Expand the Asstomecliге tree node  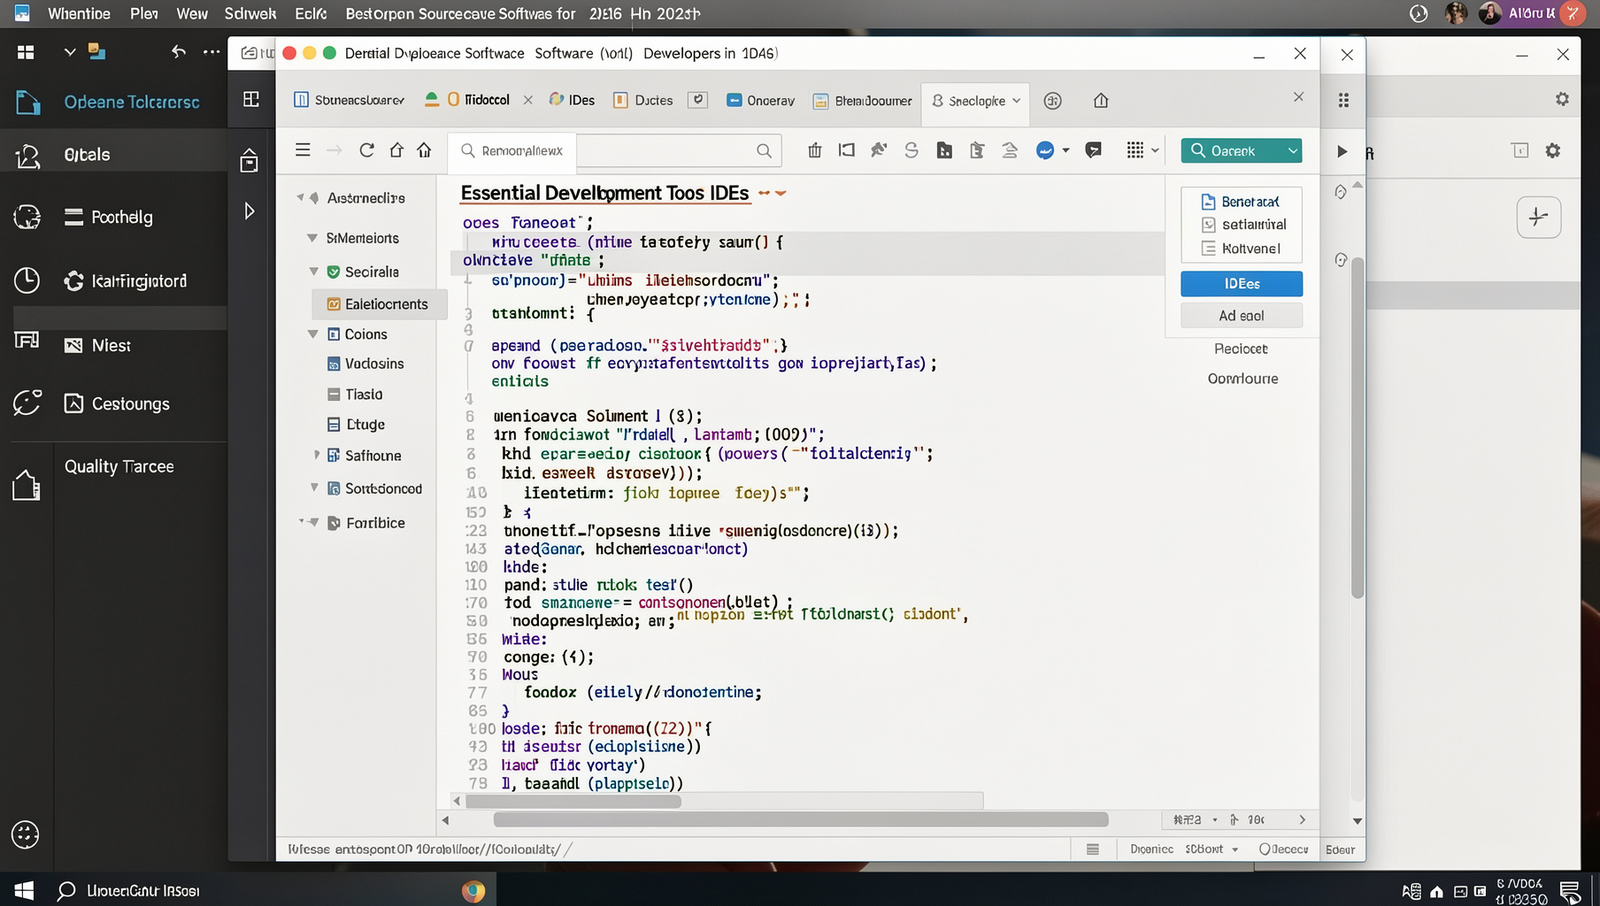(300, 198)
